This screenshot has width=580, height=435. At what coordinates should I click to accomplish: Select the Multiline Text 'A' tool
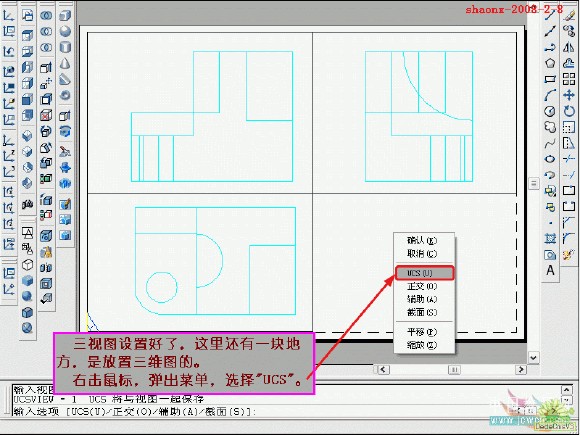(550, 270)
